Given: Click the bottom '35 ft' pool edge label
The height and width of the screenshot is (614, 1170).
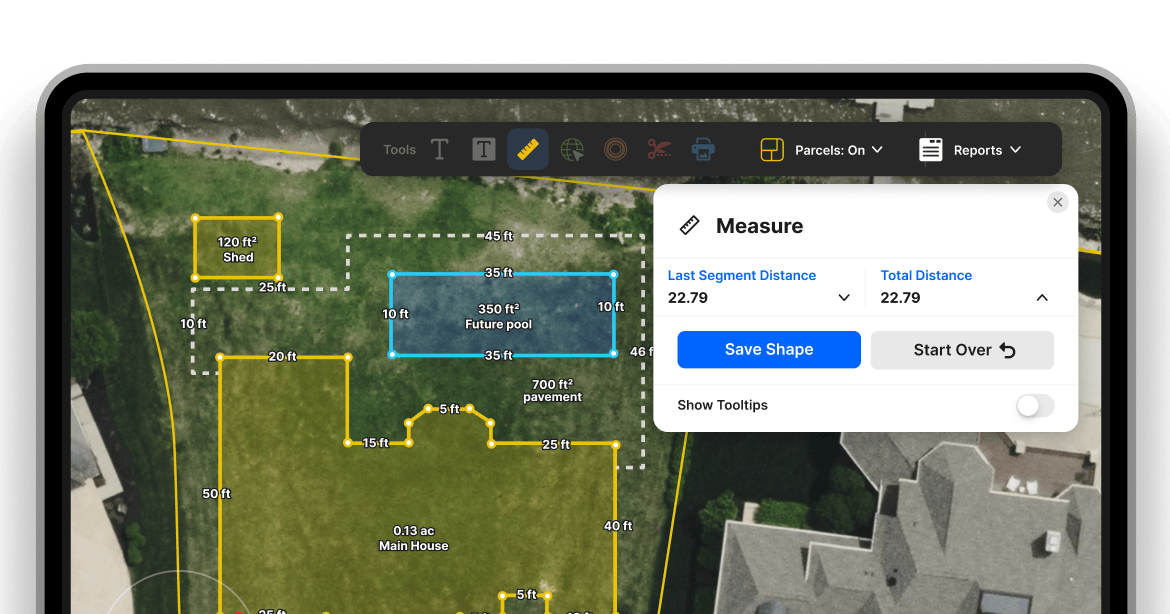Looking at the screenshot, I should (498, 355).
